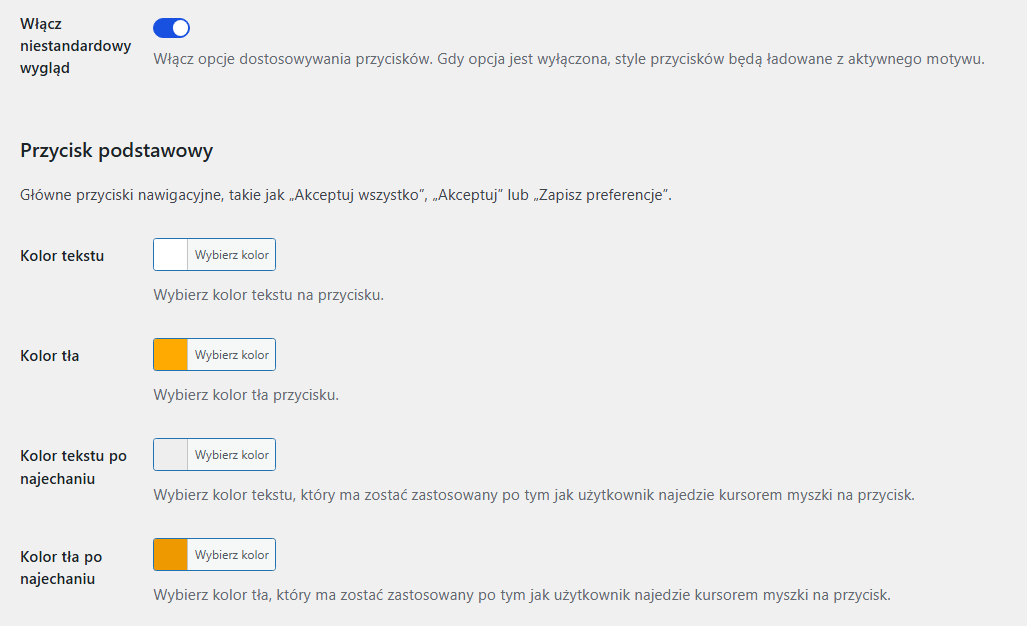
Task: Open color swatch for 'Kolor tekstu'
Action: coord(170,255)
